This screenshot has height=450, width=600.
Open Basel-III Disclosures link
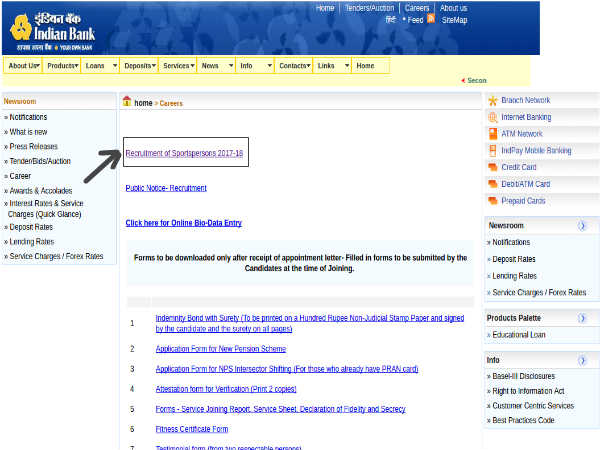pos(523,376)
